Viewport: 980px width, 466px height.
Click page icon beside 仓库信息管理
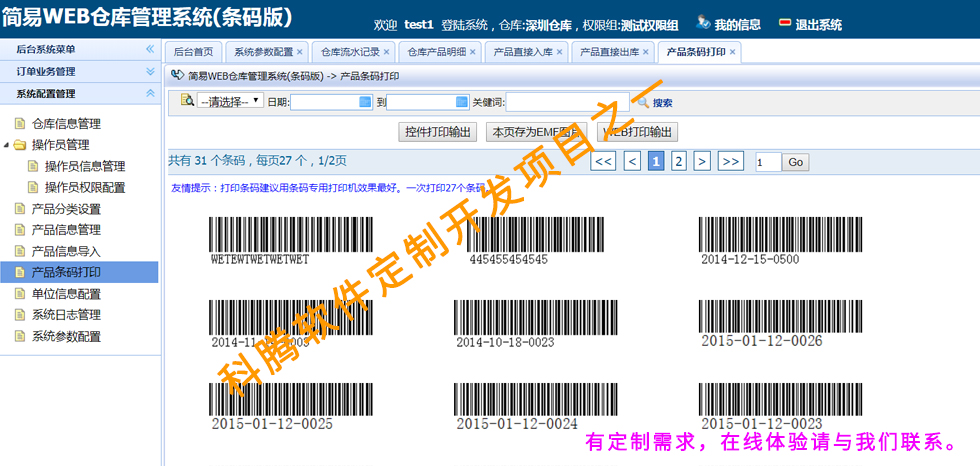pos(20,123)
